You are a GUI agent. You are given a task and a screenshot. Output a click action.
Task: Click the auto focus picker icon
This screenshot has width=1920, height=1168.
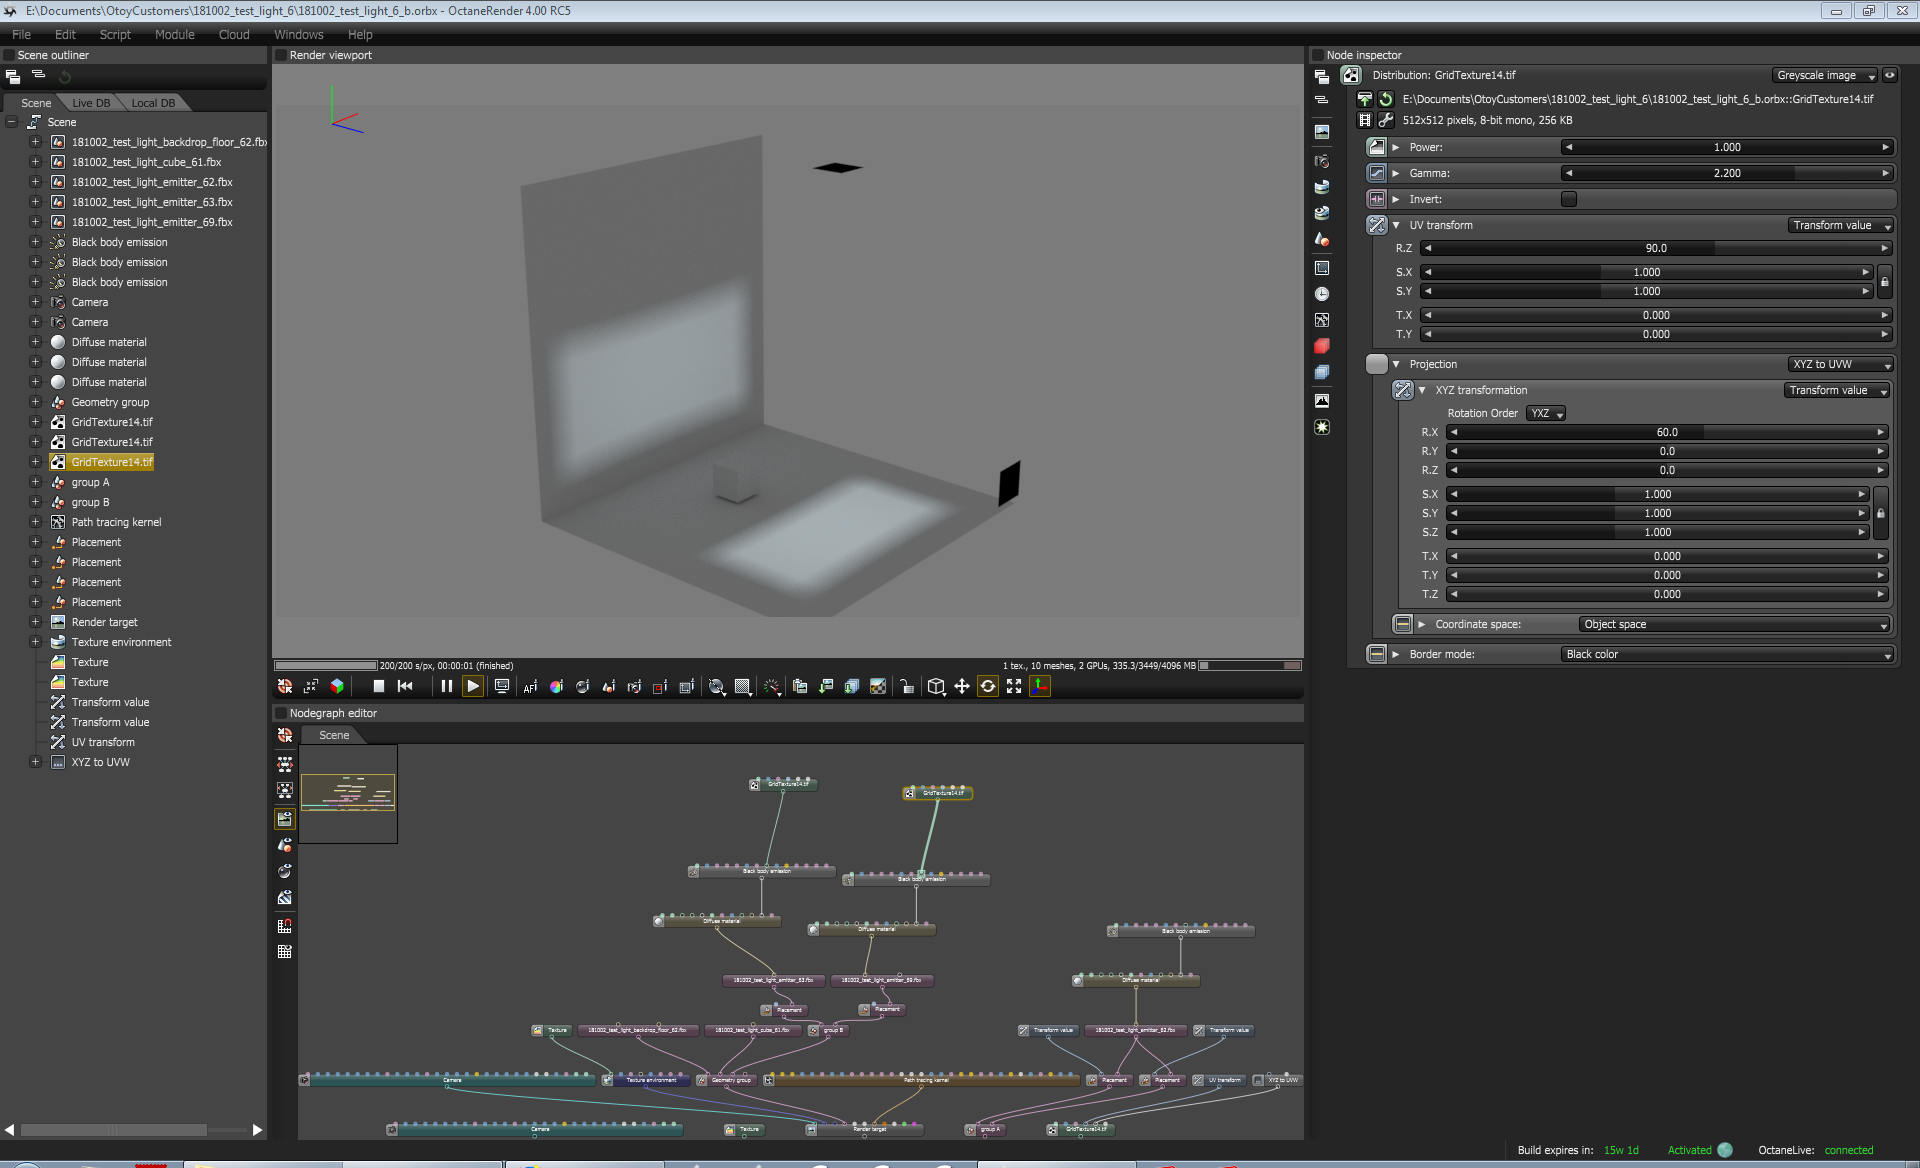tap(530, 686)
